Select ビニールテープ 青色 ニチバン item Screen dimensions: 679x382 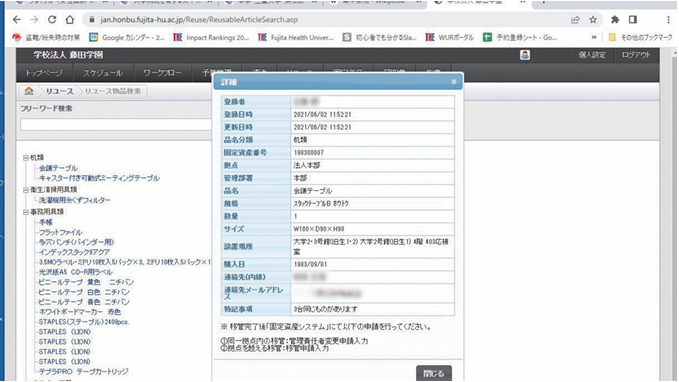pos(84,302)
